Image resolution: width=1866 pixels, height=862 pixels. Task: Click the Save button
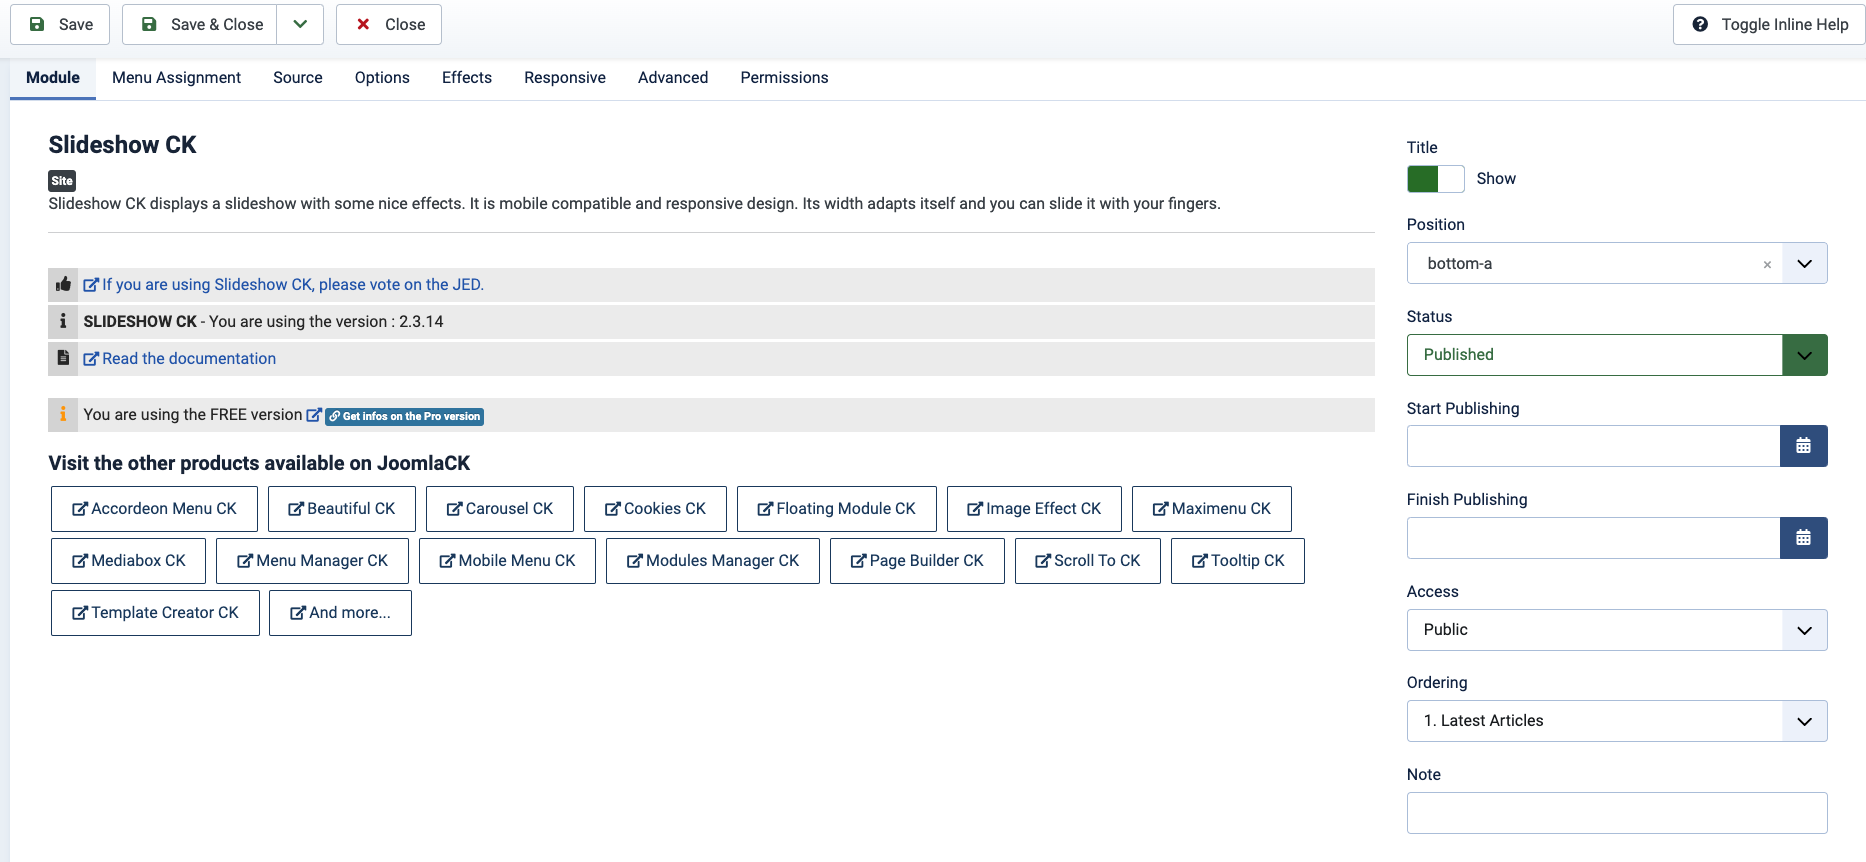coord(60,24)
